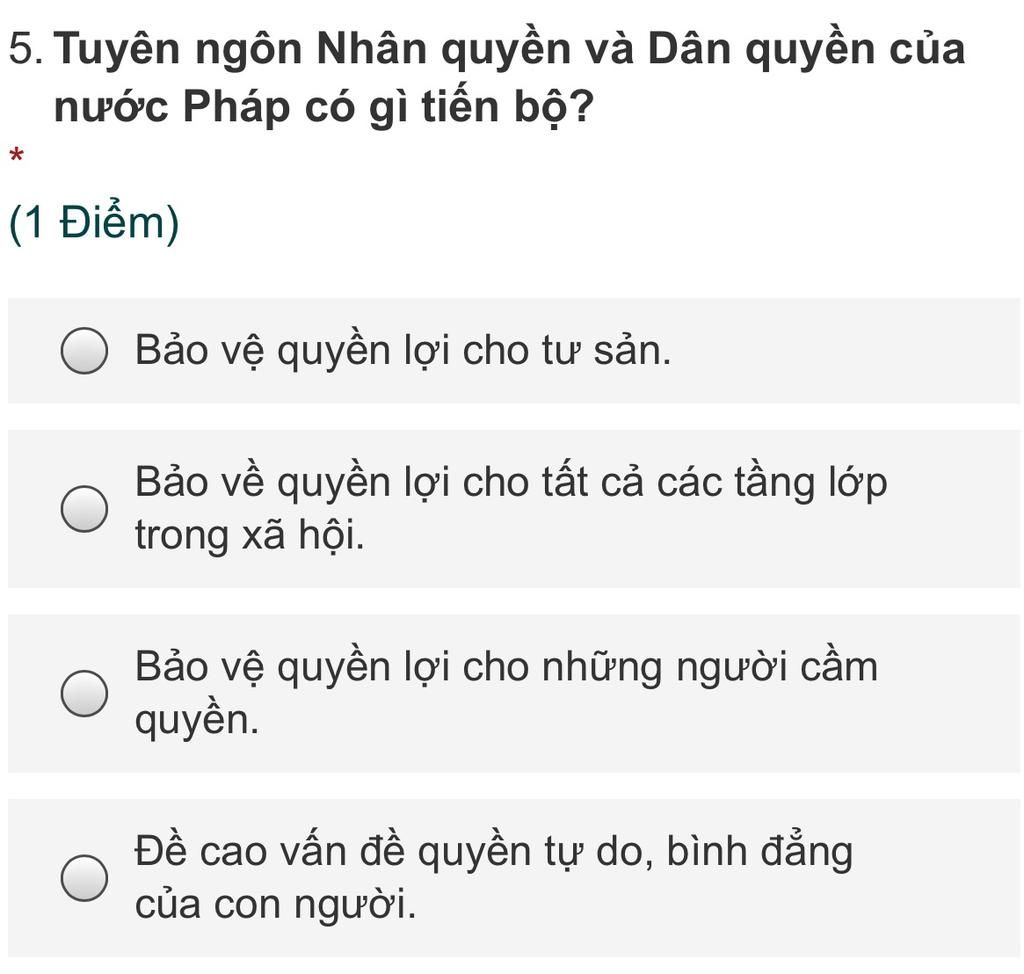
Task: Click the wrapped text 'trong xã hội.'
Action: (x=249, y=536)
